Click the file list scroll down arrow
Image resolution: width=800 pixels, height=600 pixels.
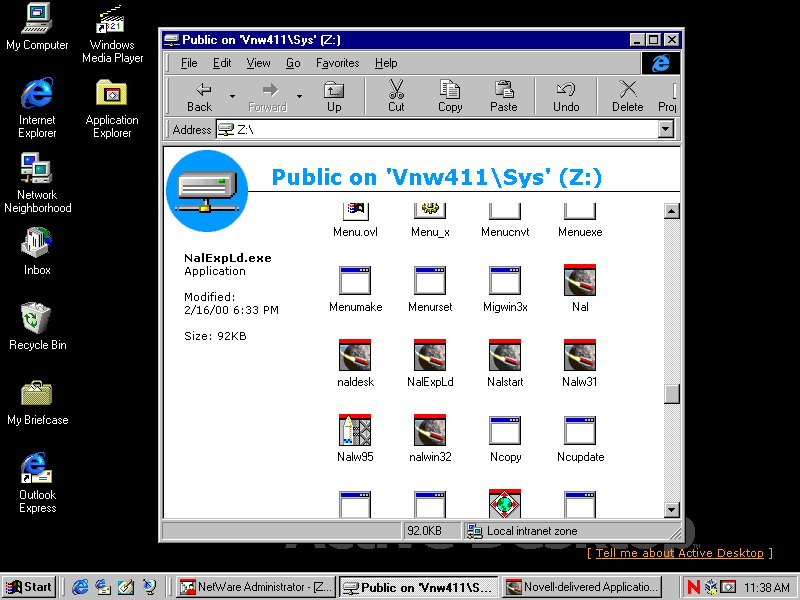[672, 510]
